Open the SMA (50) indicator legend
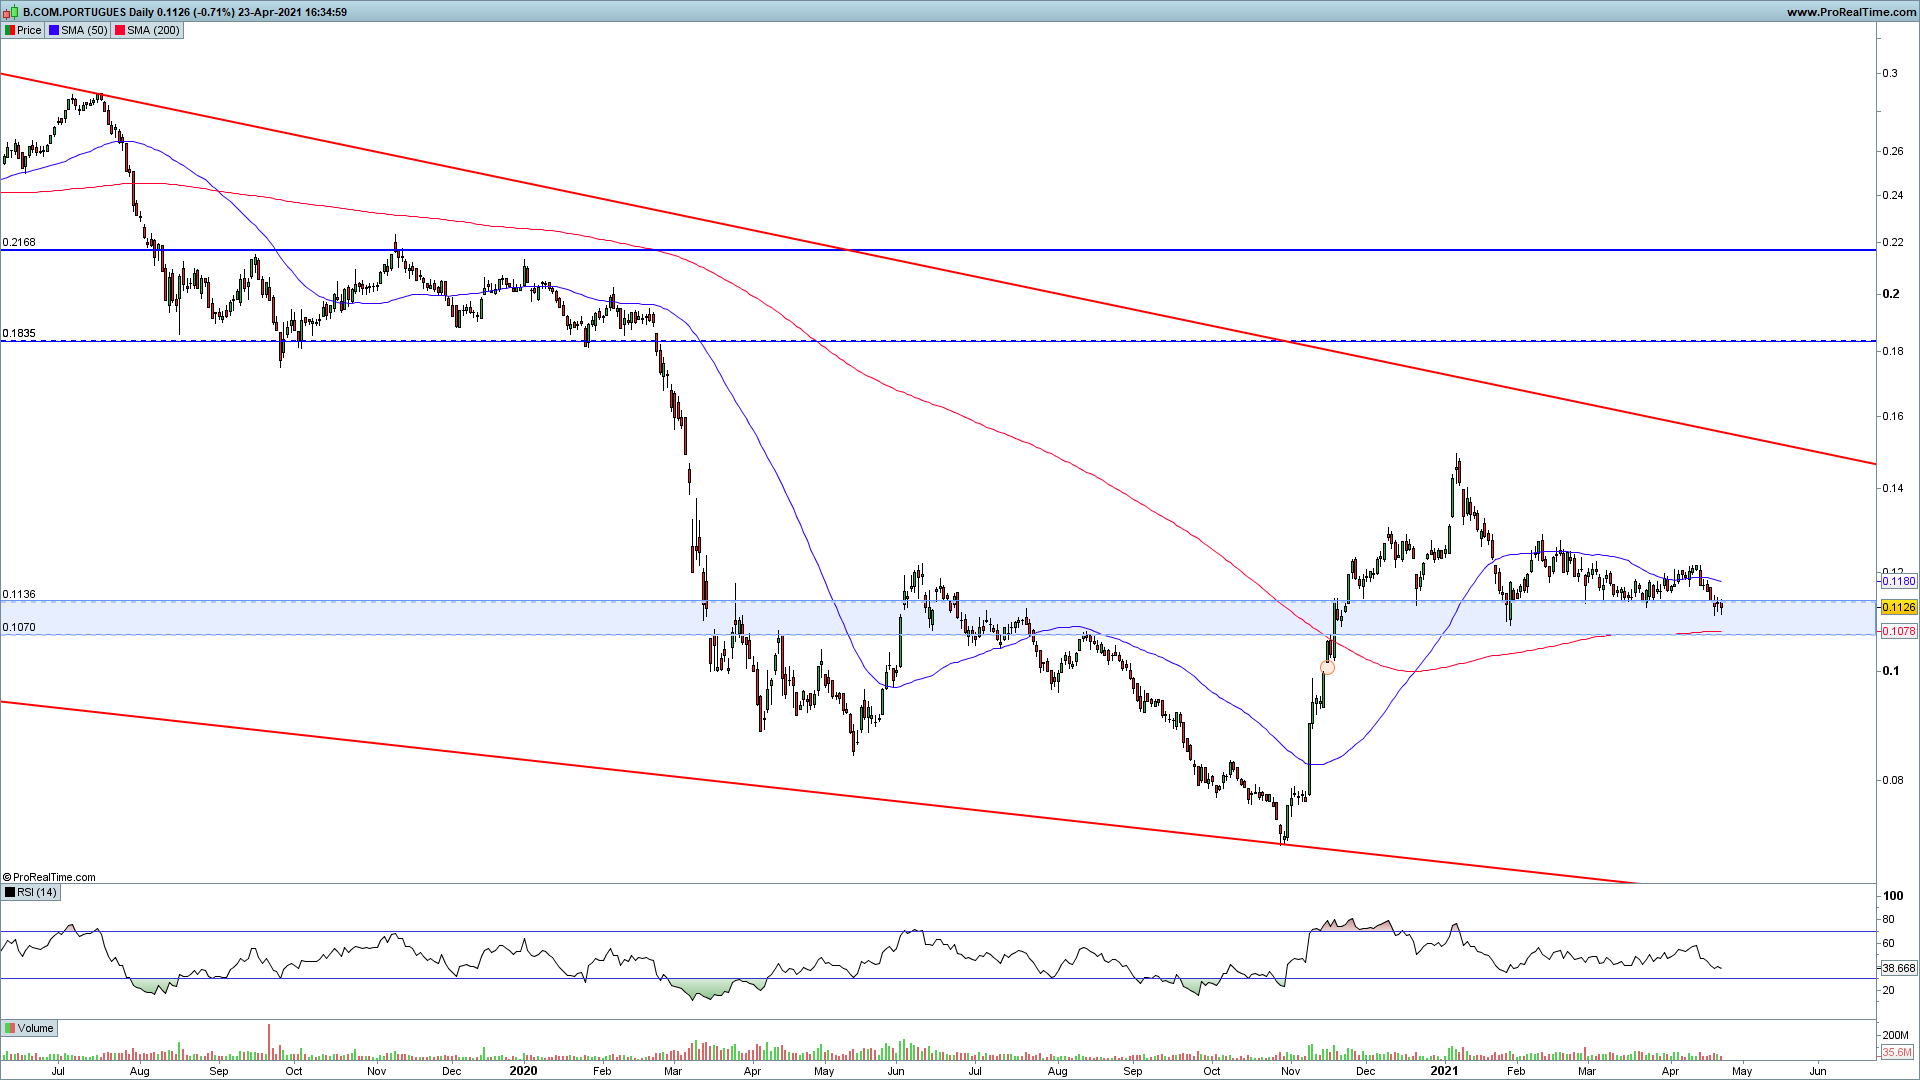Viewport: 1920px width, 1080px height. tap(83, 30)
